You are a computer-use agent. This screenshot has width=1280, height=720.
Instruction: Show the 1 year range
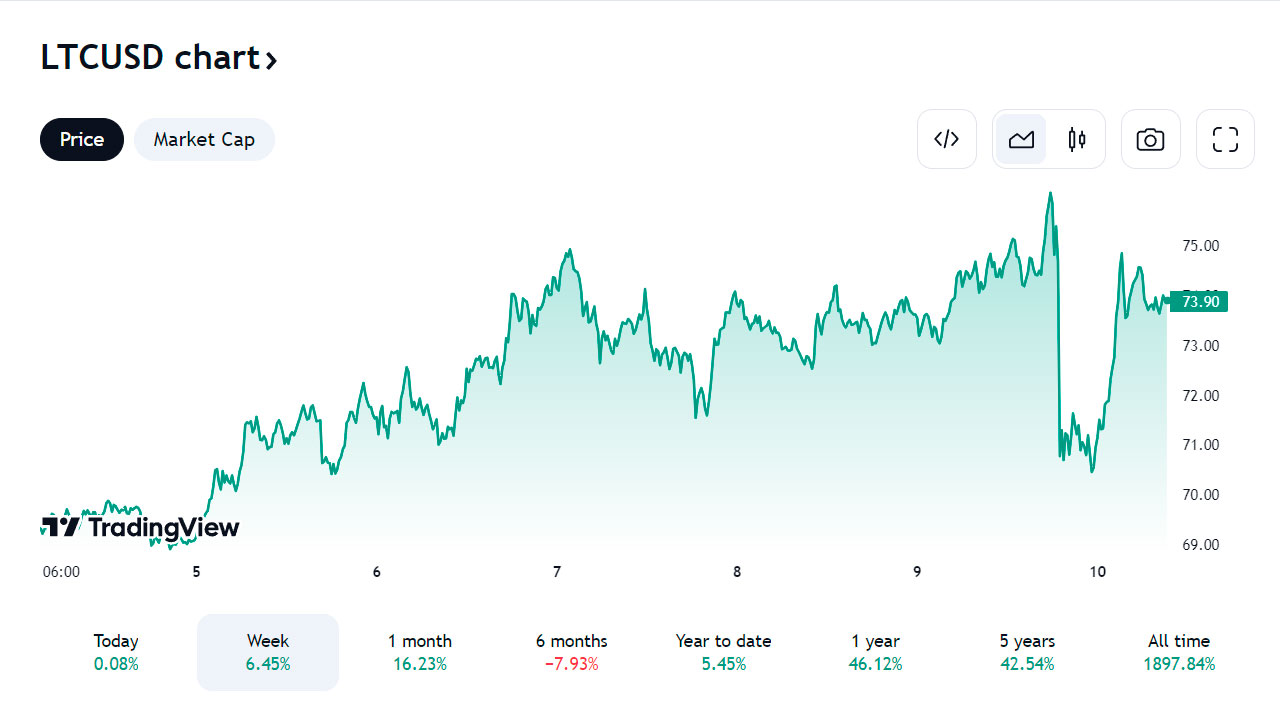tap(876, 652)
